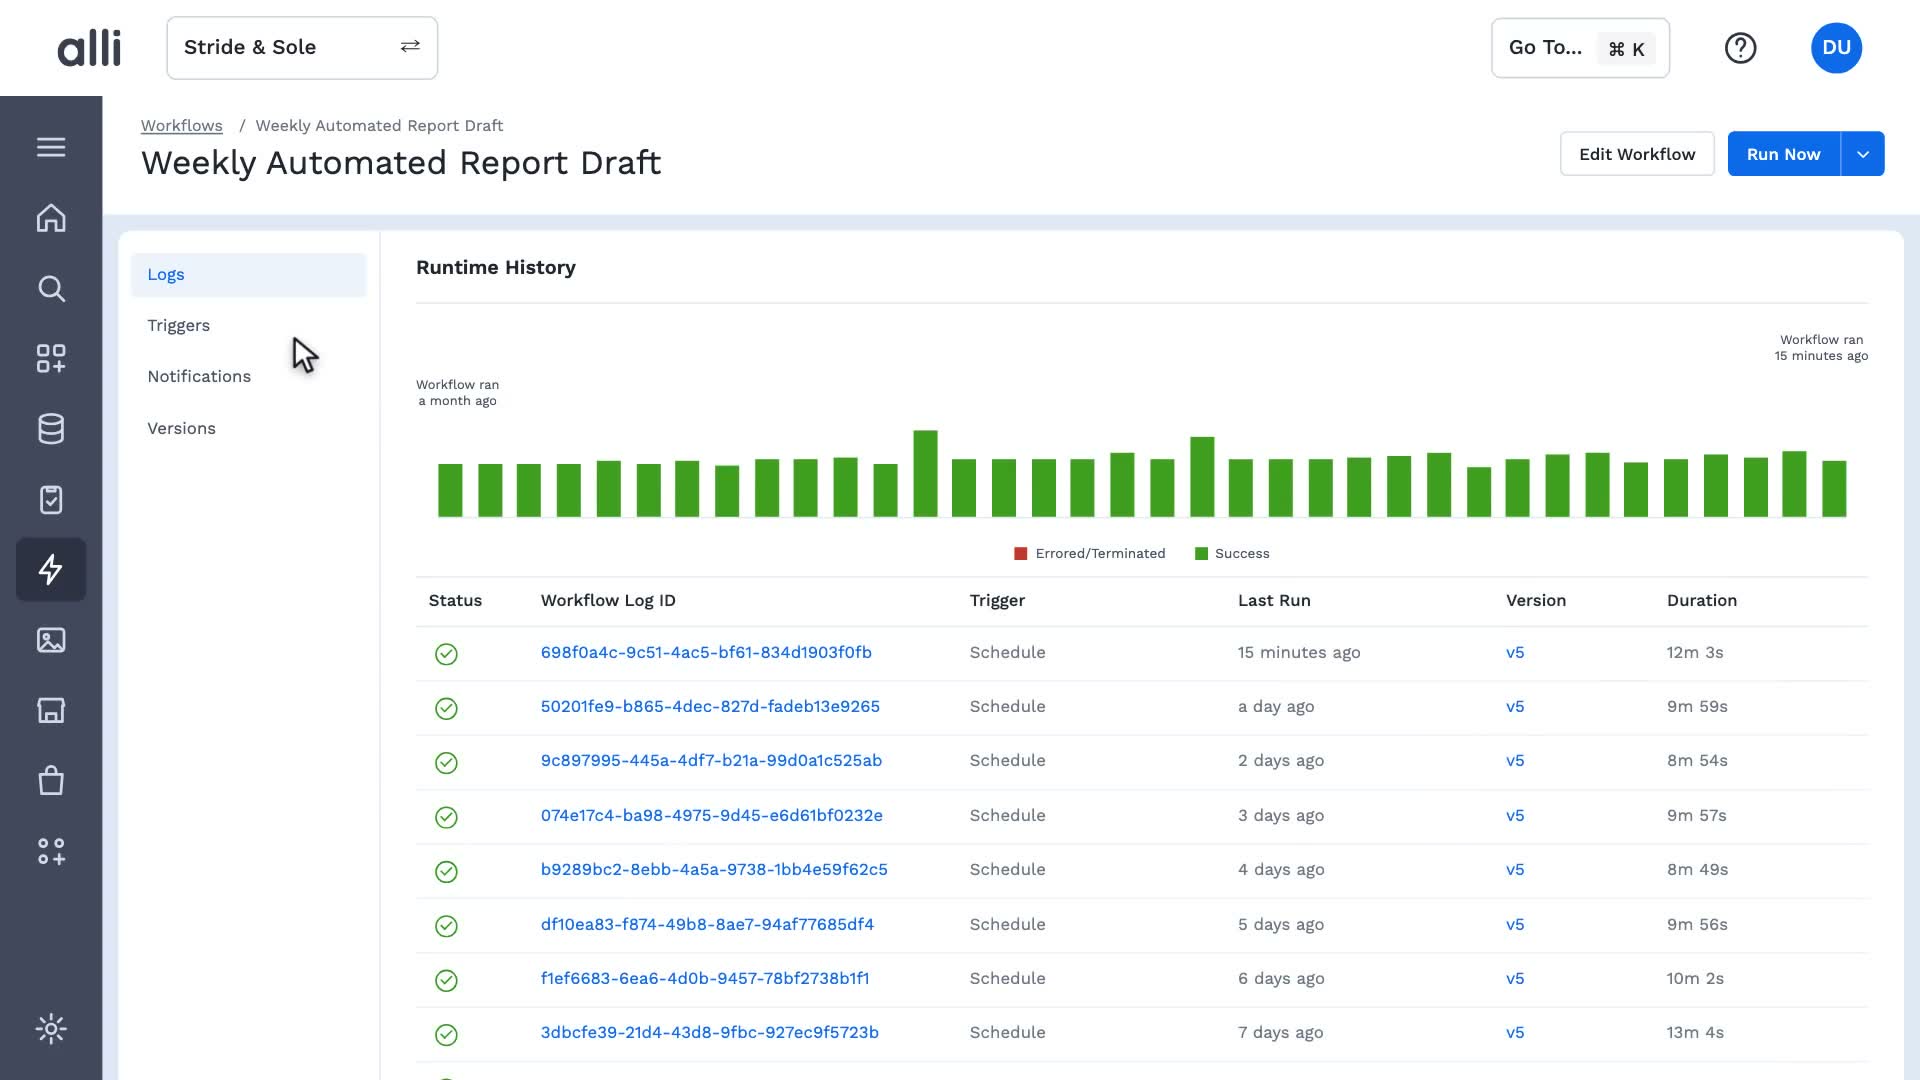Viewport: 1920px width, 1080px height.
Task: Open log b9289bc2-8ebb-4a5a-9738-1bb4e59f62c5
Action: point(714,870)
